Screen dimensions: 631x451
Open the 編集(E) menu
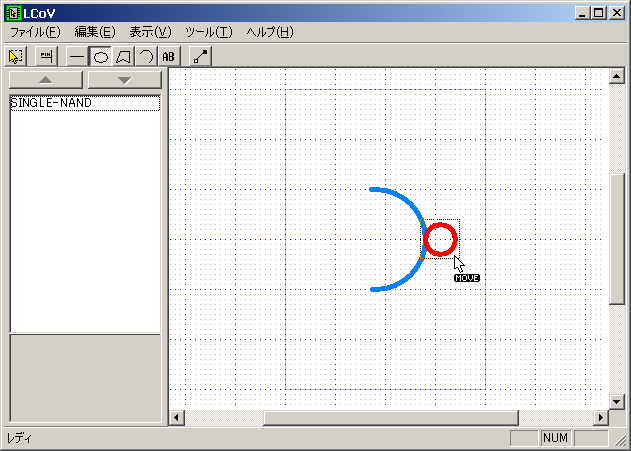click(95, 32)
